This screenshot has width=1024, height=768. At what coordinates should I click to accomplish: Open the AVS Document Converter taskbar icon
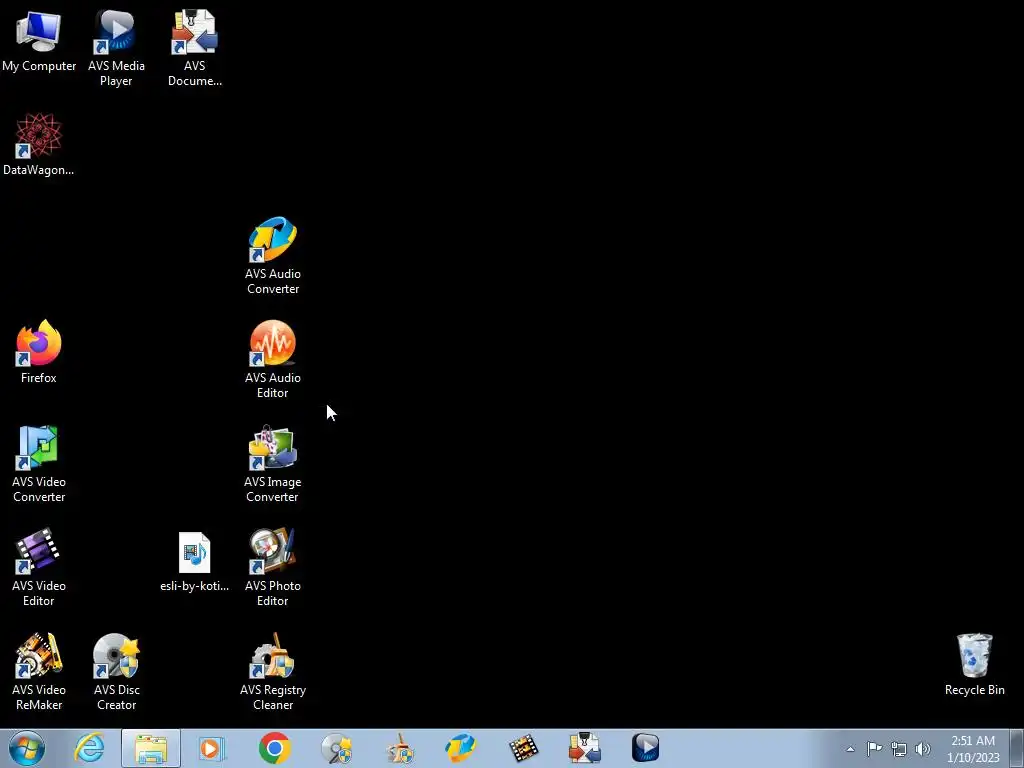(584, 748)
